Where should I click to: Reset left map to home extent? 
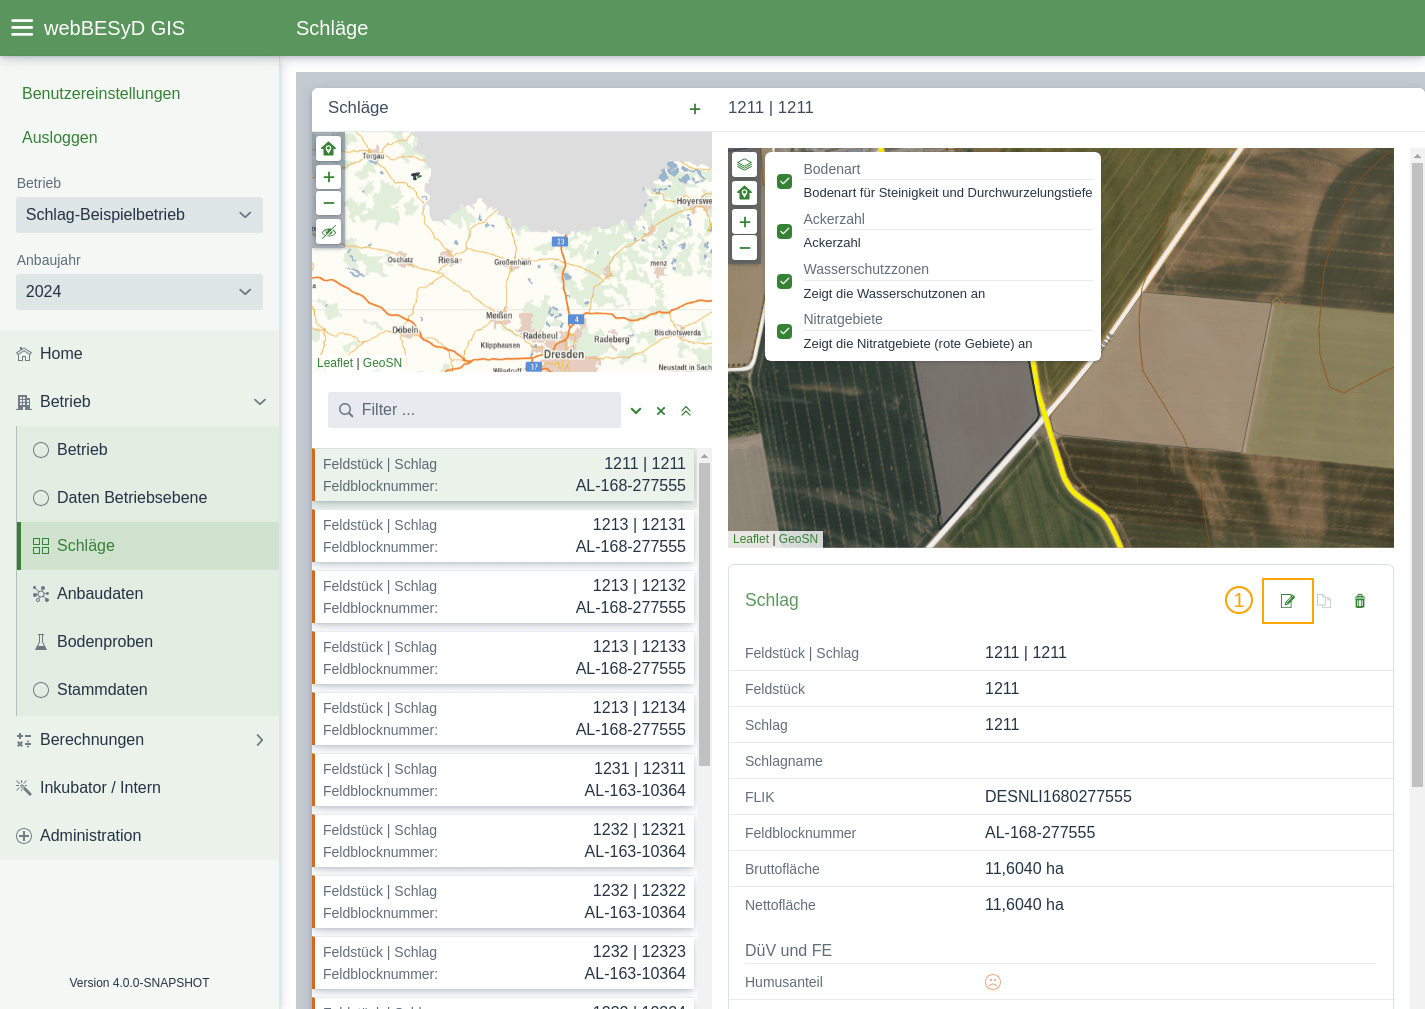tap(328, 149)
